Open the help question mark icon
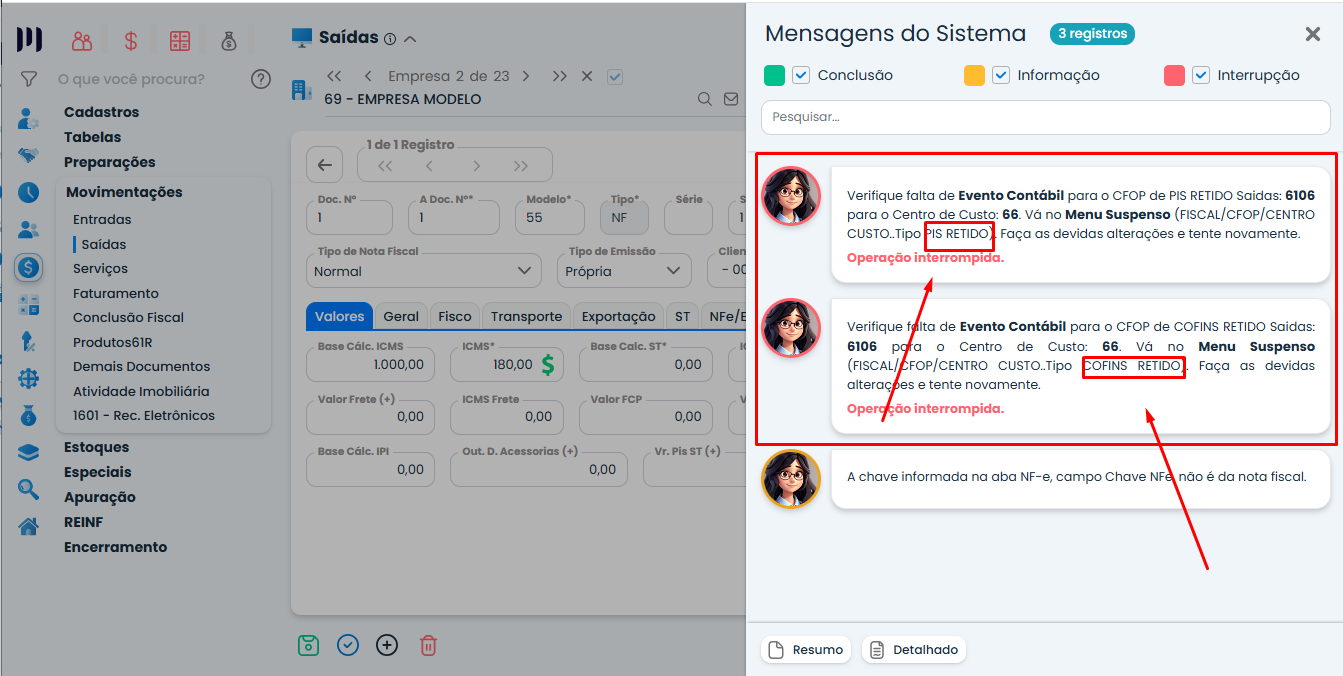The height and width of the screenshot is (676, 1343). (261, 79)
